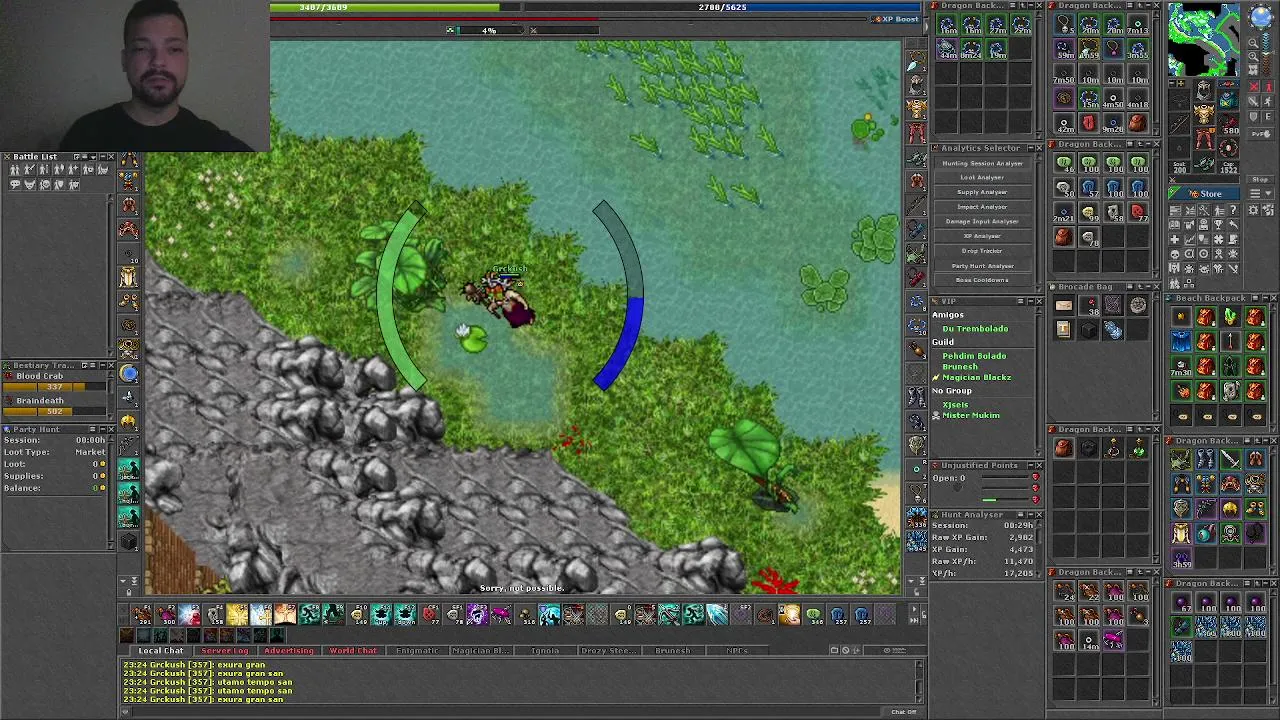Collapse the Brocade Bag container
The height and width of the screenshot is (720, 1280).
[x=1148, y=287]
